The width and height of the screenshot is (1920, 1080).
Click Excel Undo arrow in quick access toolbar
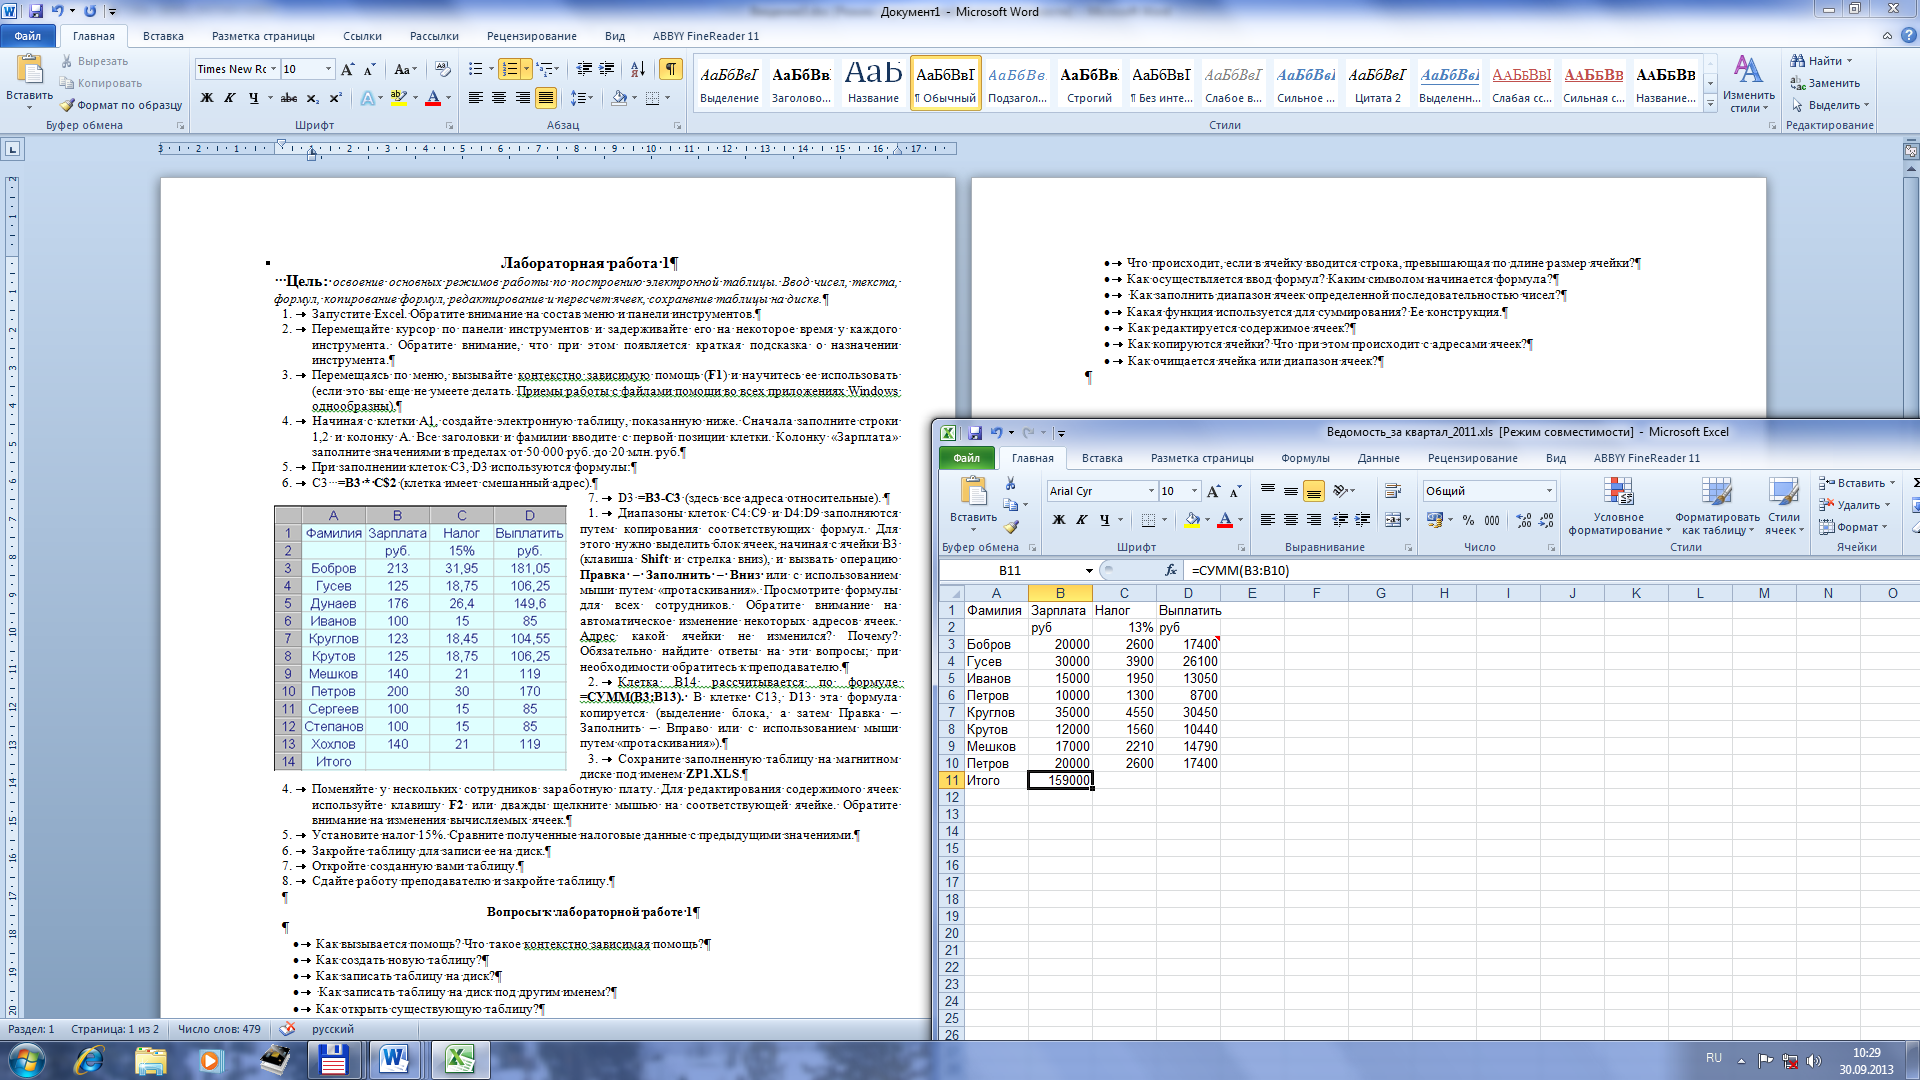coord(996,432)
